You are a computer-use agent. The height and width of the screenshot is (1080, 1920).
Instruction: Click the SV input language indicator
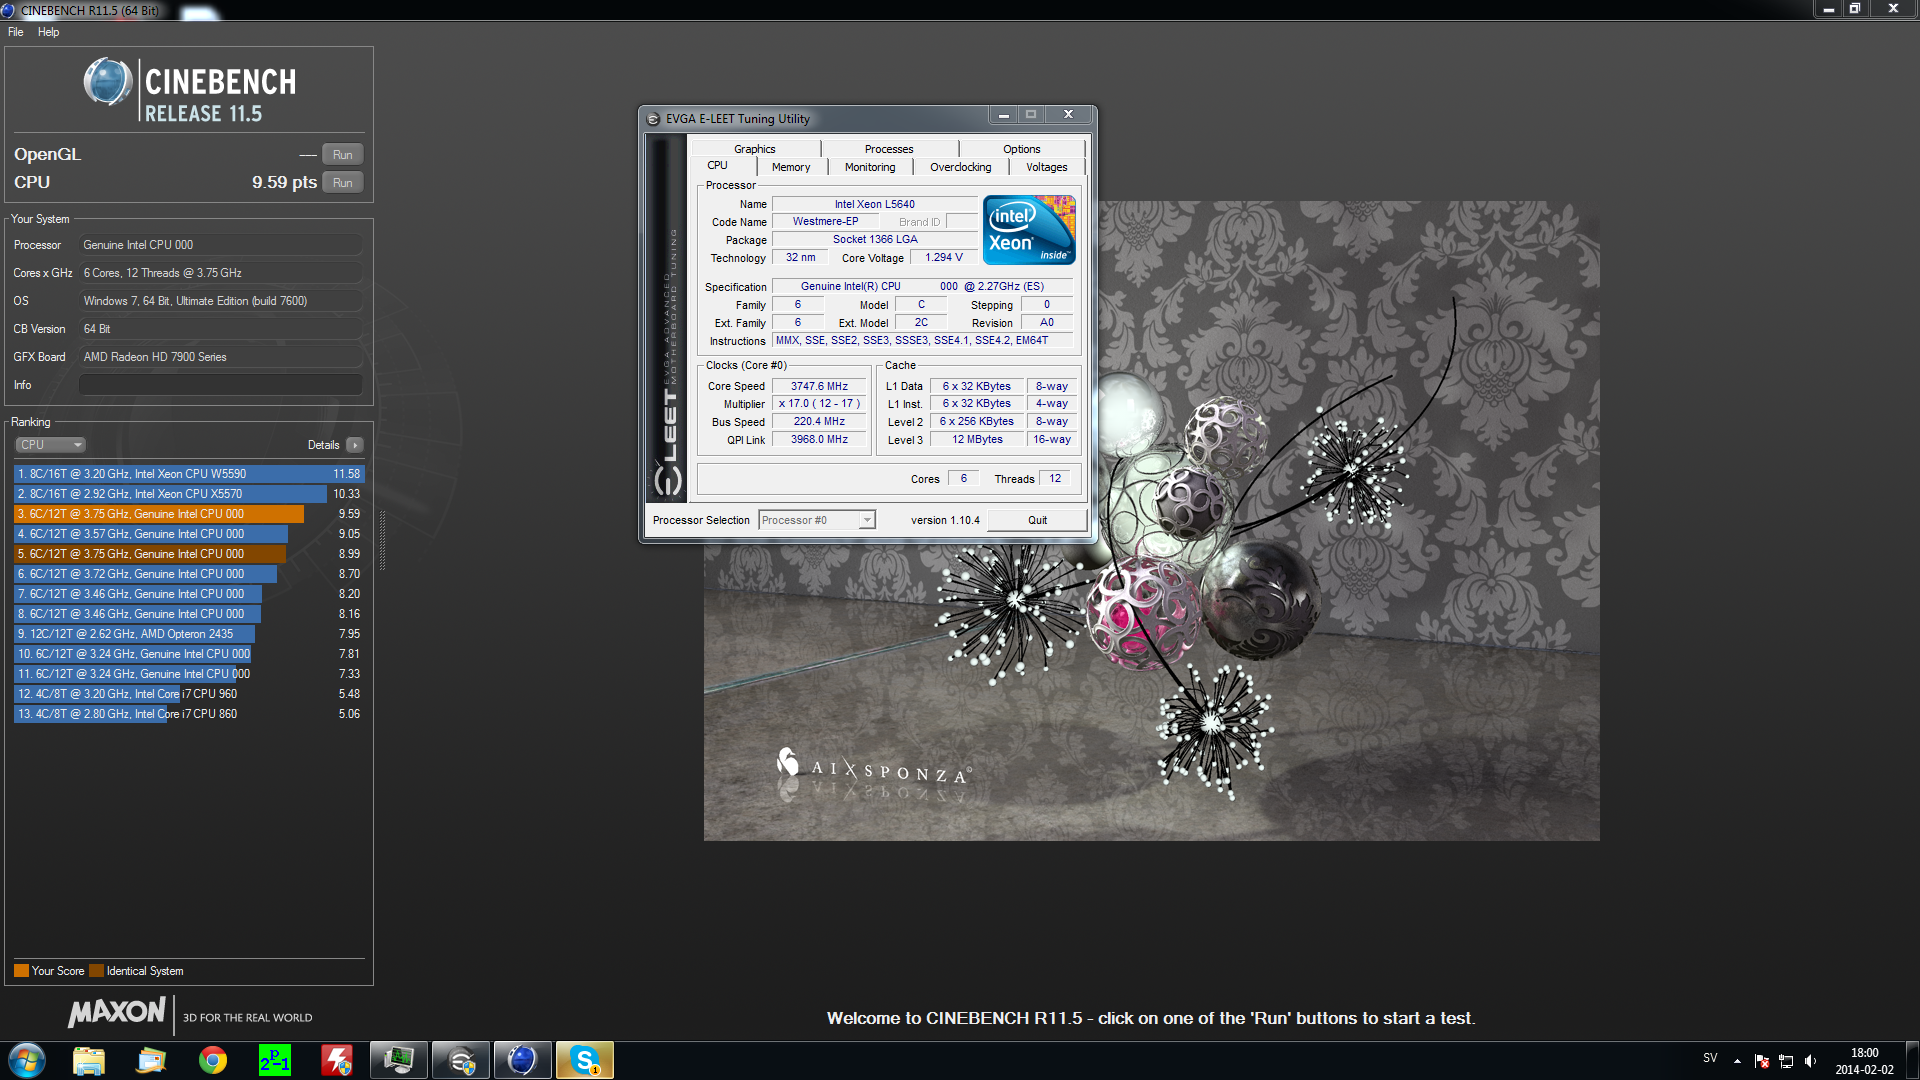click(x=1710, y=1058)
